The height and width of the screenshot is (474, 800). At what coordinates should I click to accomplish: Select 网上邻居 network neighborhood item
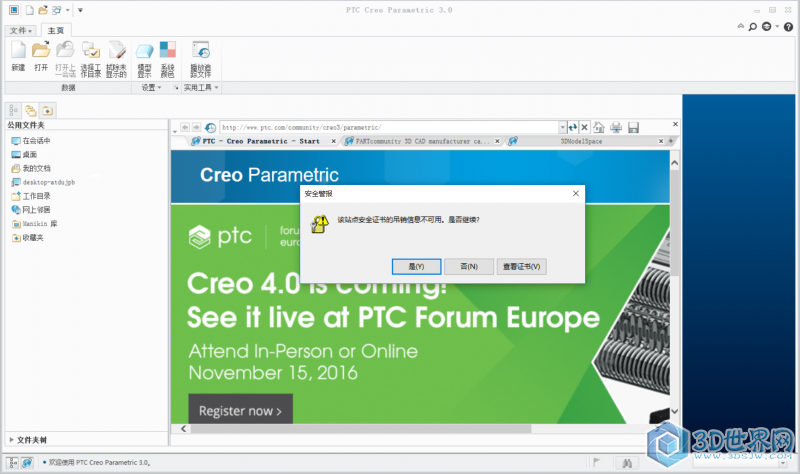pos(31,210)
